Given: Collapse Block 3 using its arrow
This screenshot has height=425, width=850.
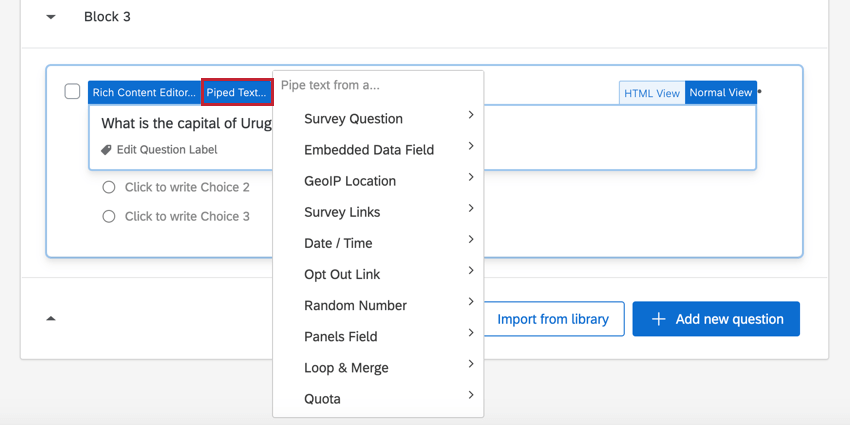Looking at the screenshot, I should tap(52, 17).
